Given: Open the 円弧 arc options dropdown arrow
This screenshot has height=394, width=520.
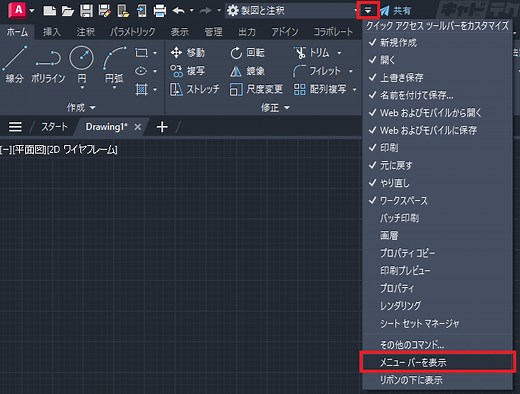Looking at the screenshot, I should [114, 88].
